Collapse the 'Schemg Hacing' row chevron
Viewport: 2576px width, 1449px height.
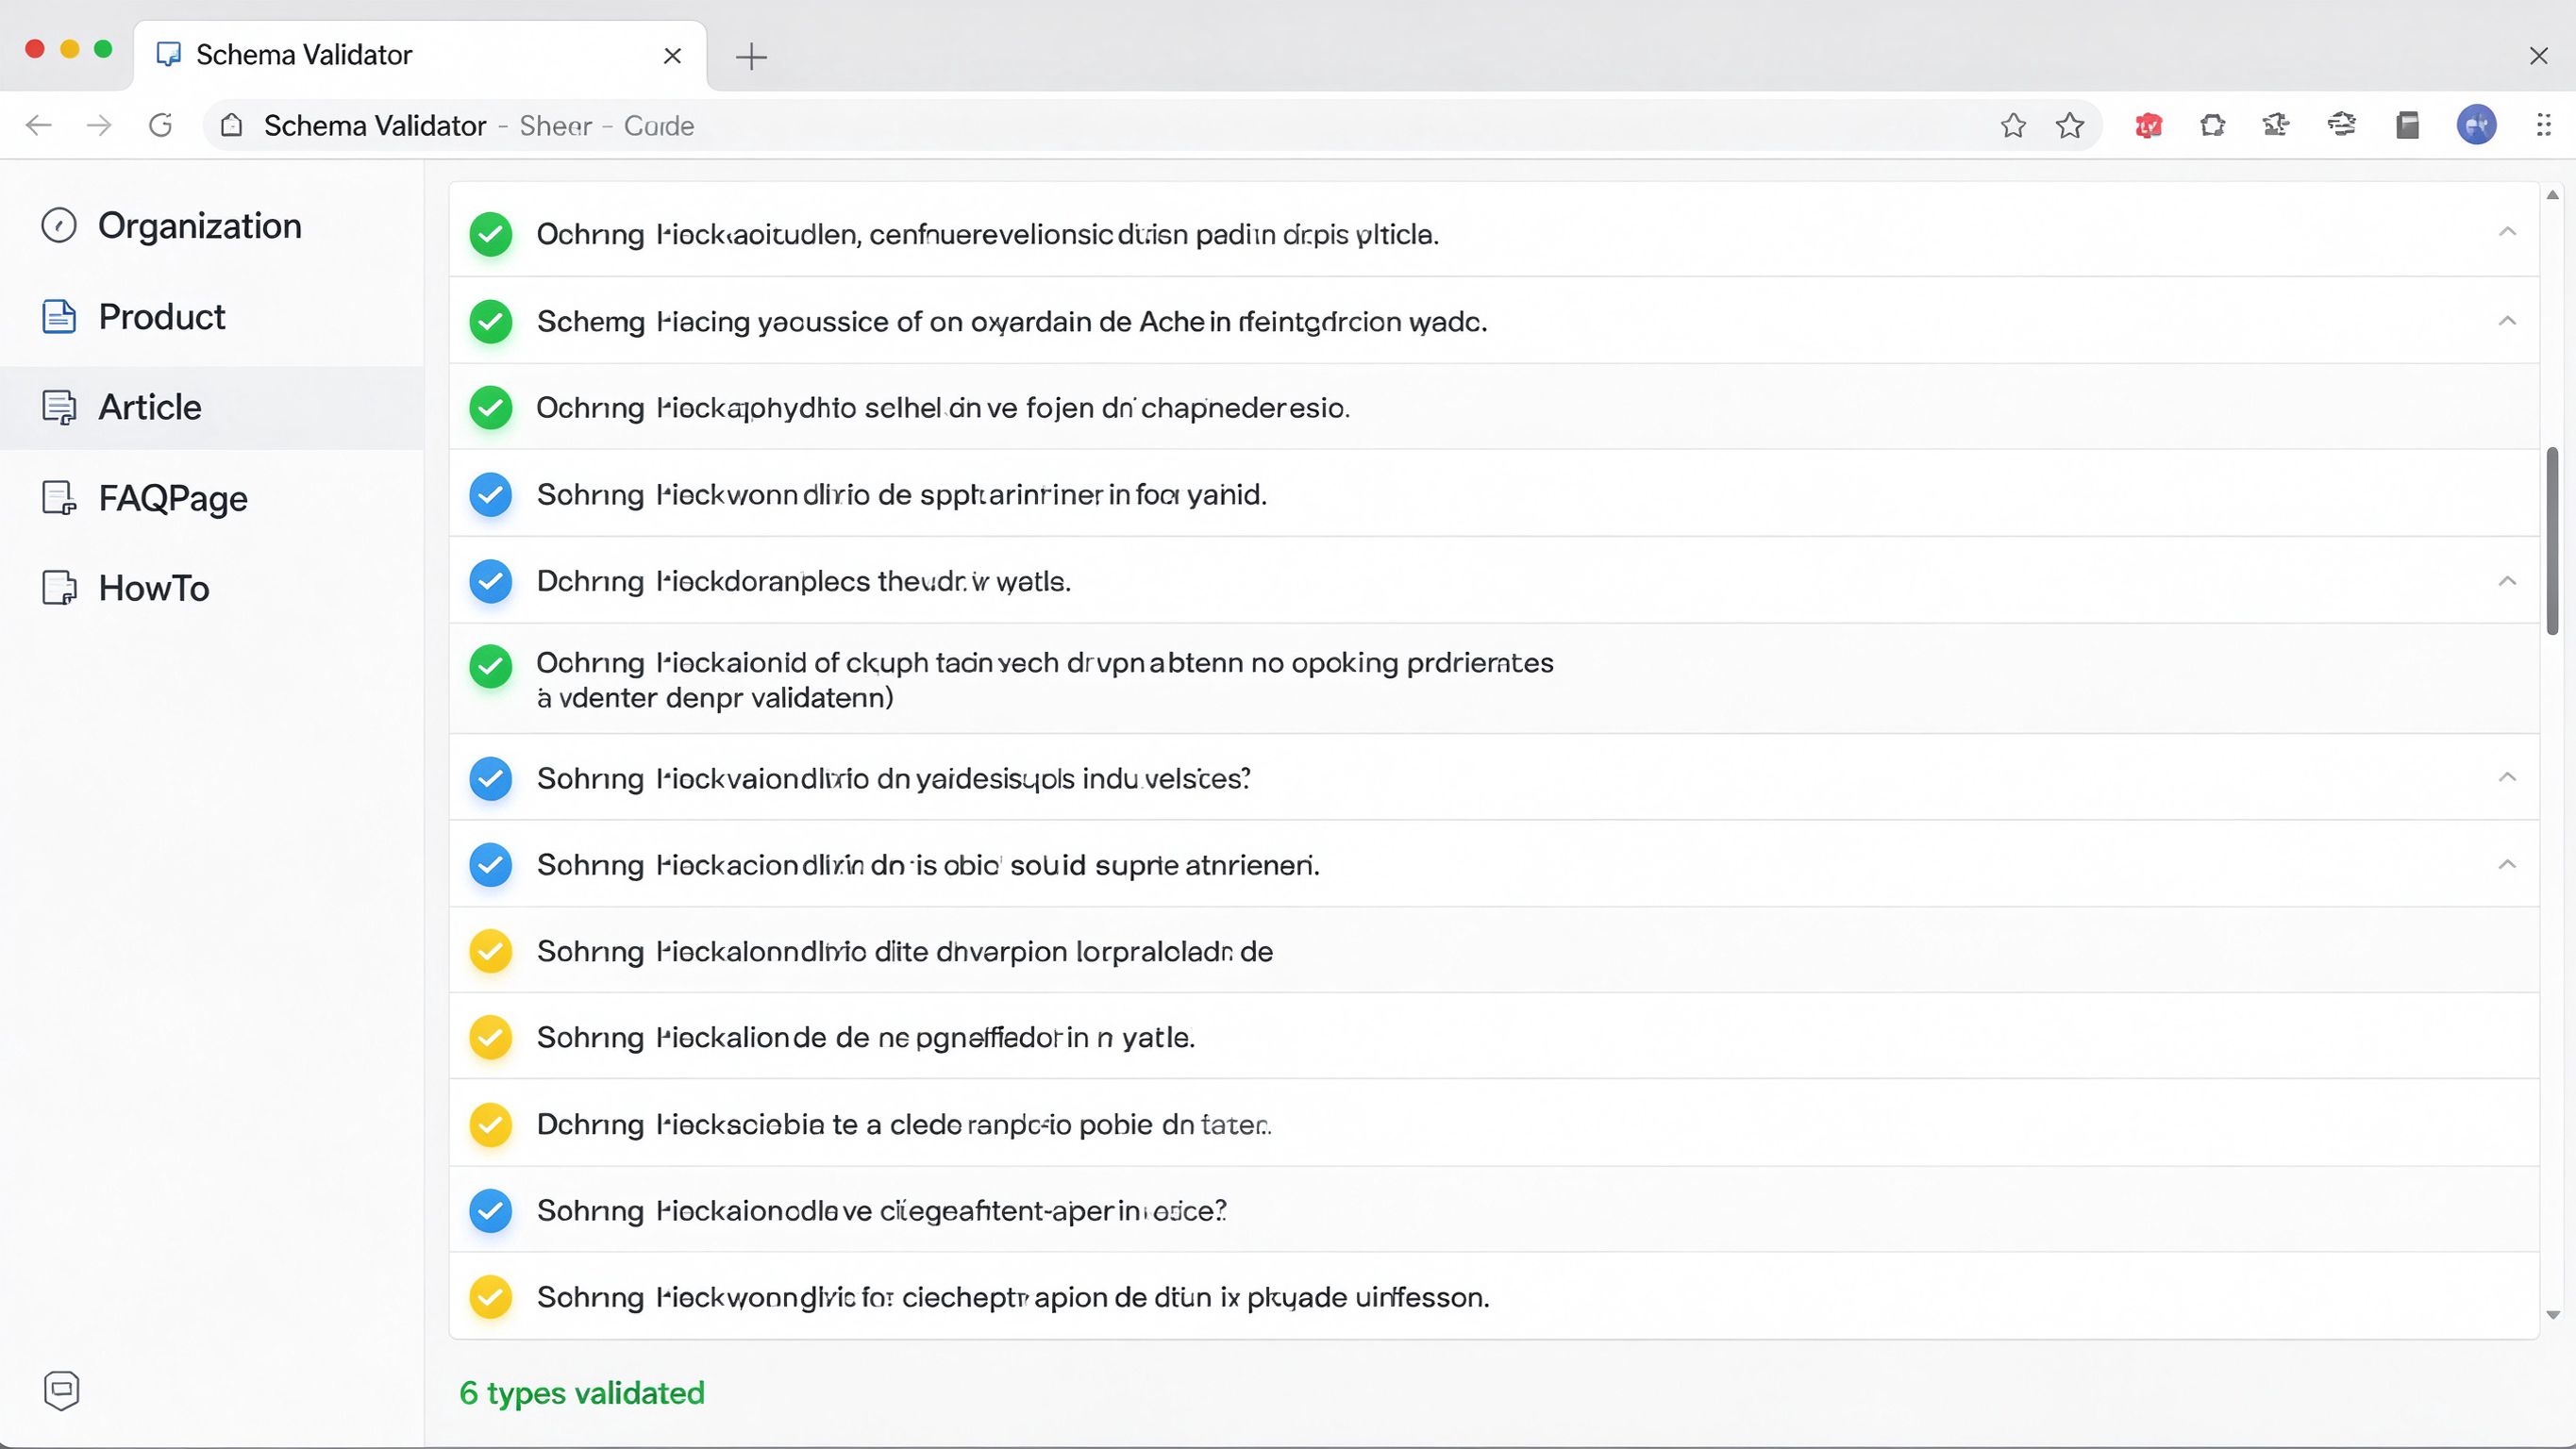point(2507,321)
